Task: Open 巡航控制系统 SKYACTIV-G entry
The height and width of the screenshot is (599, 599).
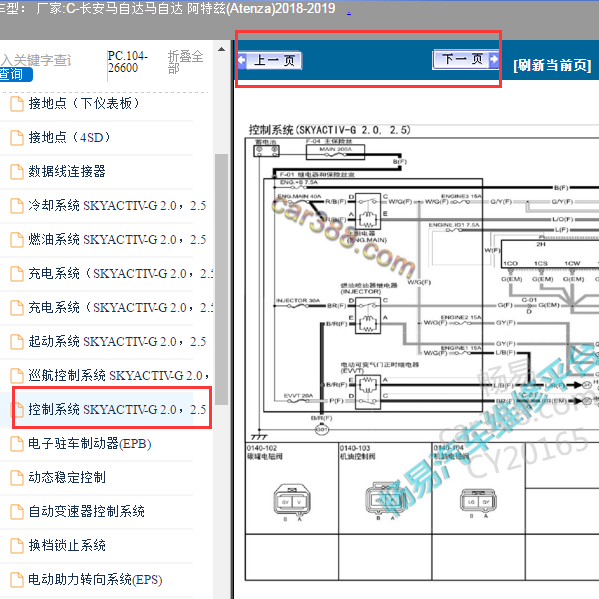Action: (x=119, y=375)
